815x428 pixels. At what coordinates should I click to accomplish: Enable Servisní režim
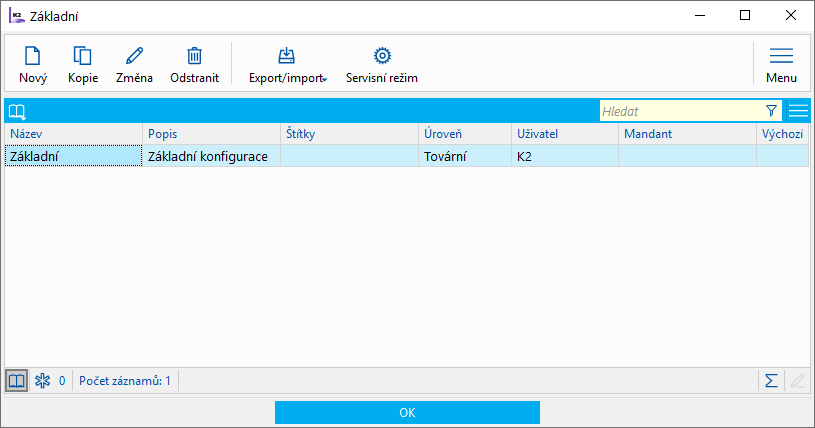[x=382, y=65]
